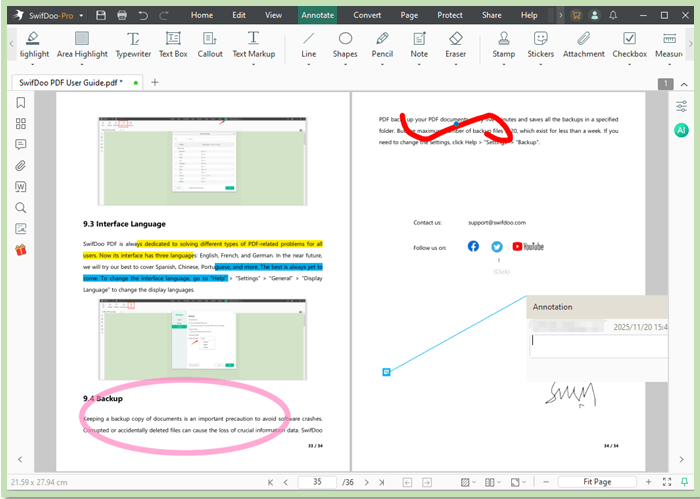Image resolution: width=700 pixels, height=499 pixels.
Task: Show more ribbon tools on the right
Action: (x=691, y=44)
